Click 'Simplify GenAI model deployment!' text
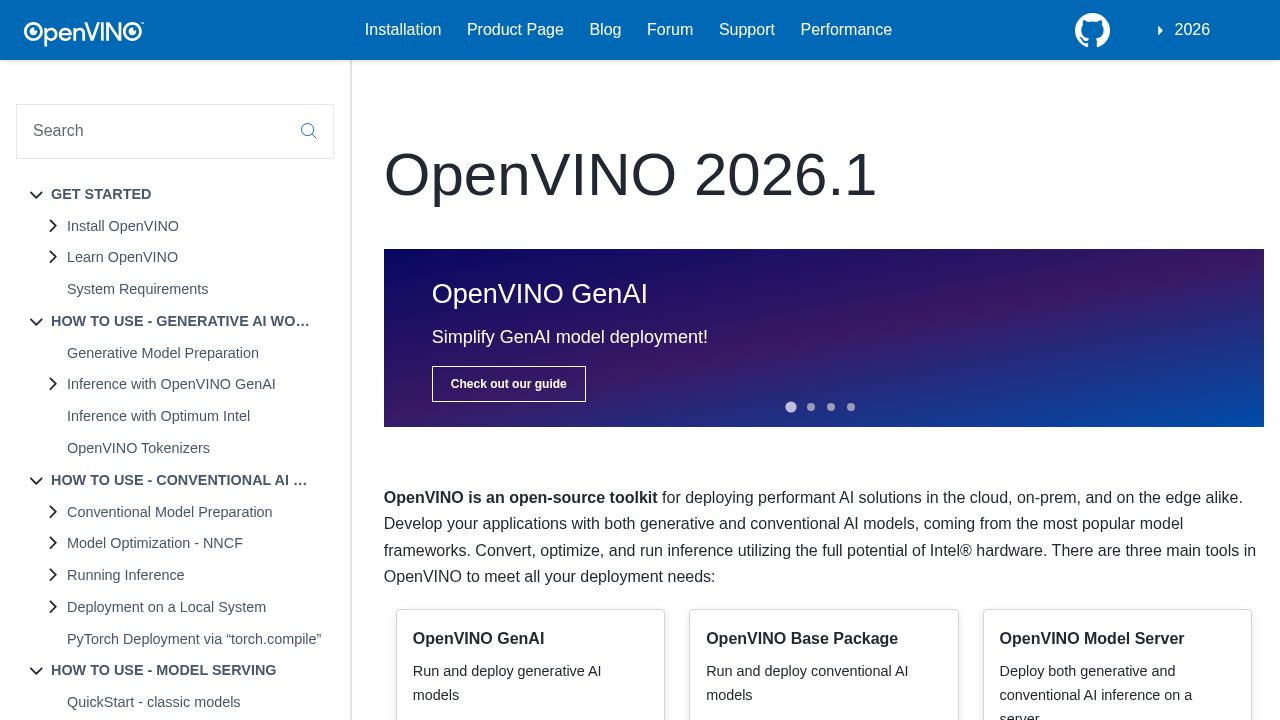This screenshot has width=1280, height=720. pos(570,337)
